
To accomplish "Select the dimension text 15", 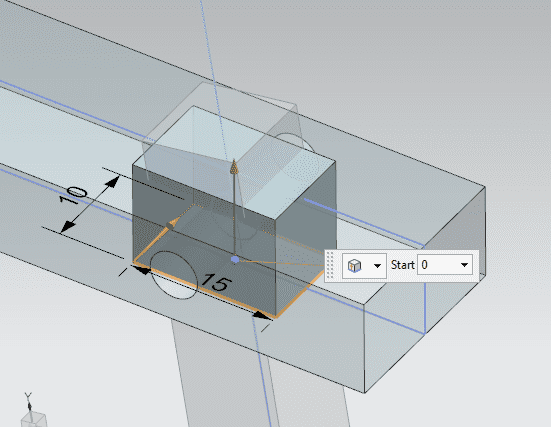I will click(216, 283).
